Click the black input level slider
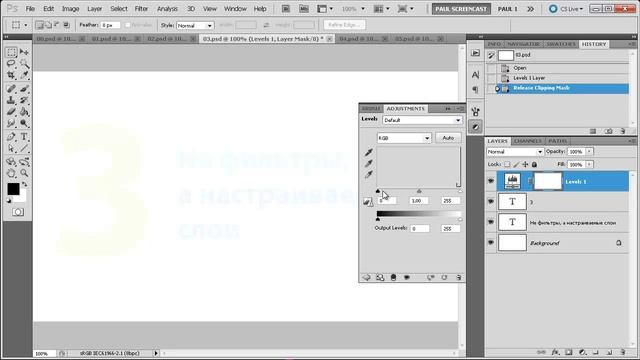640x360 pixels. pos(378,191)
